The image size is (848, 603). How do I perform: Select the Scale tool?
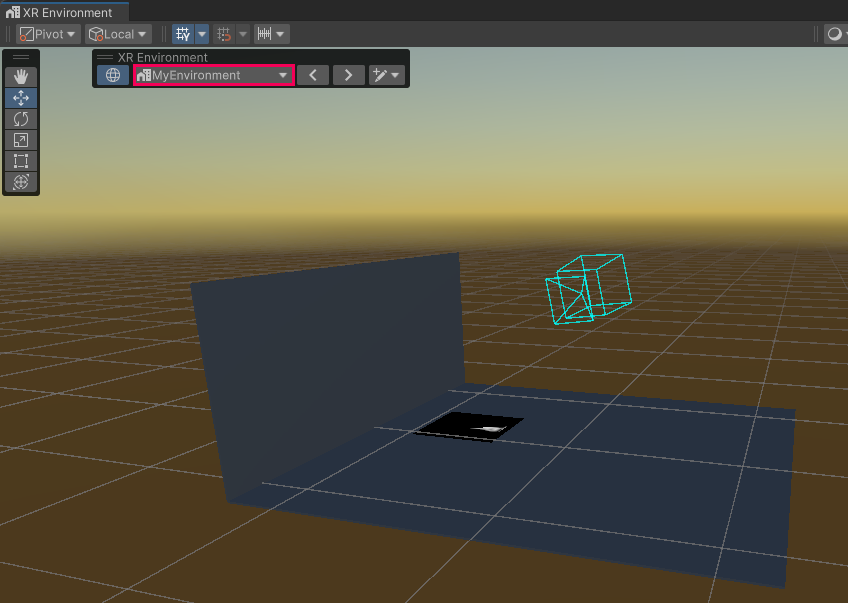[21, 140]
